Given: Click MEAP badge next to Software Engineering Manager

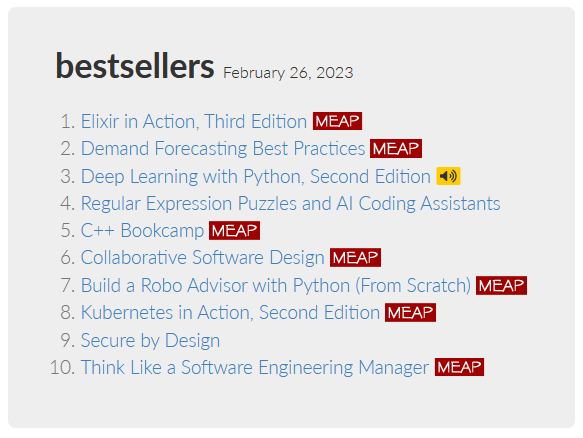Looking at the screenshot, I should coord(460,367).
